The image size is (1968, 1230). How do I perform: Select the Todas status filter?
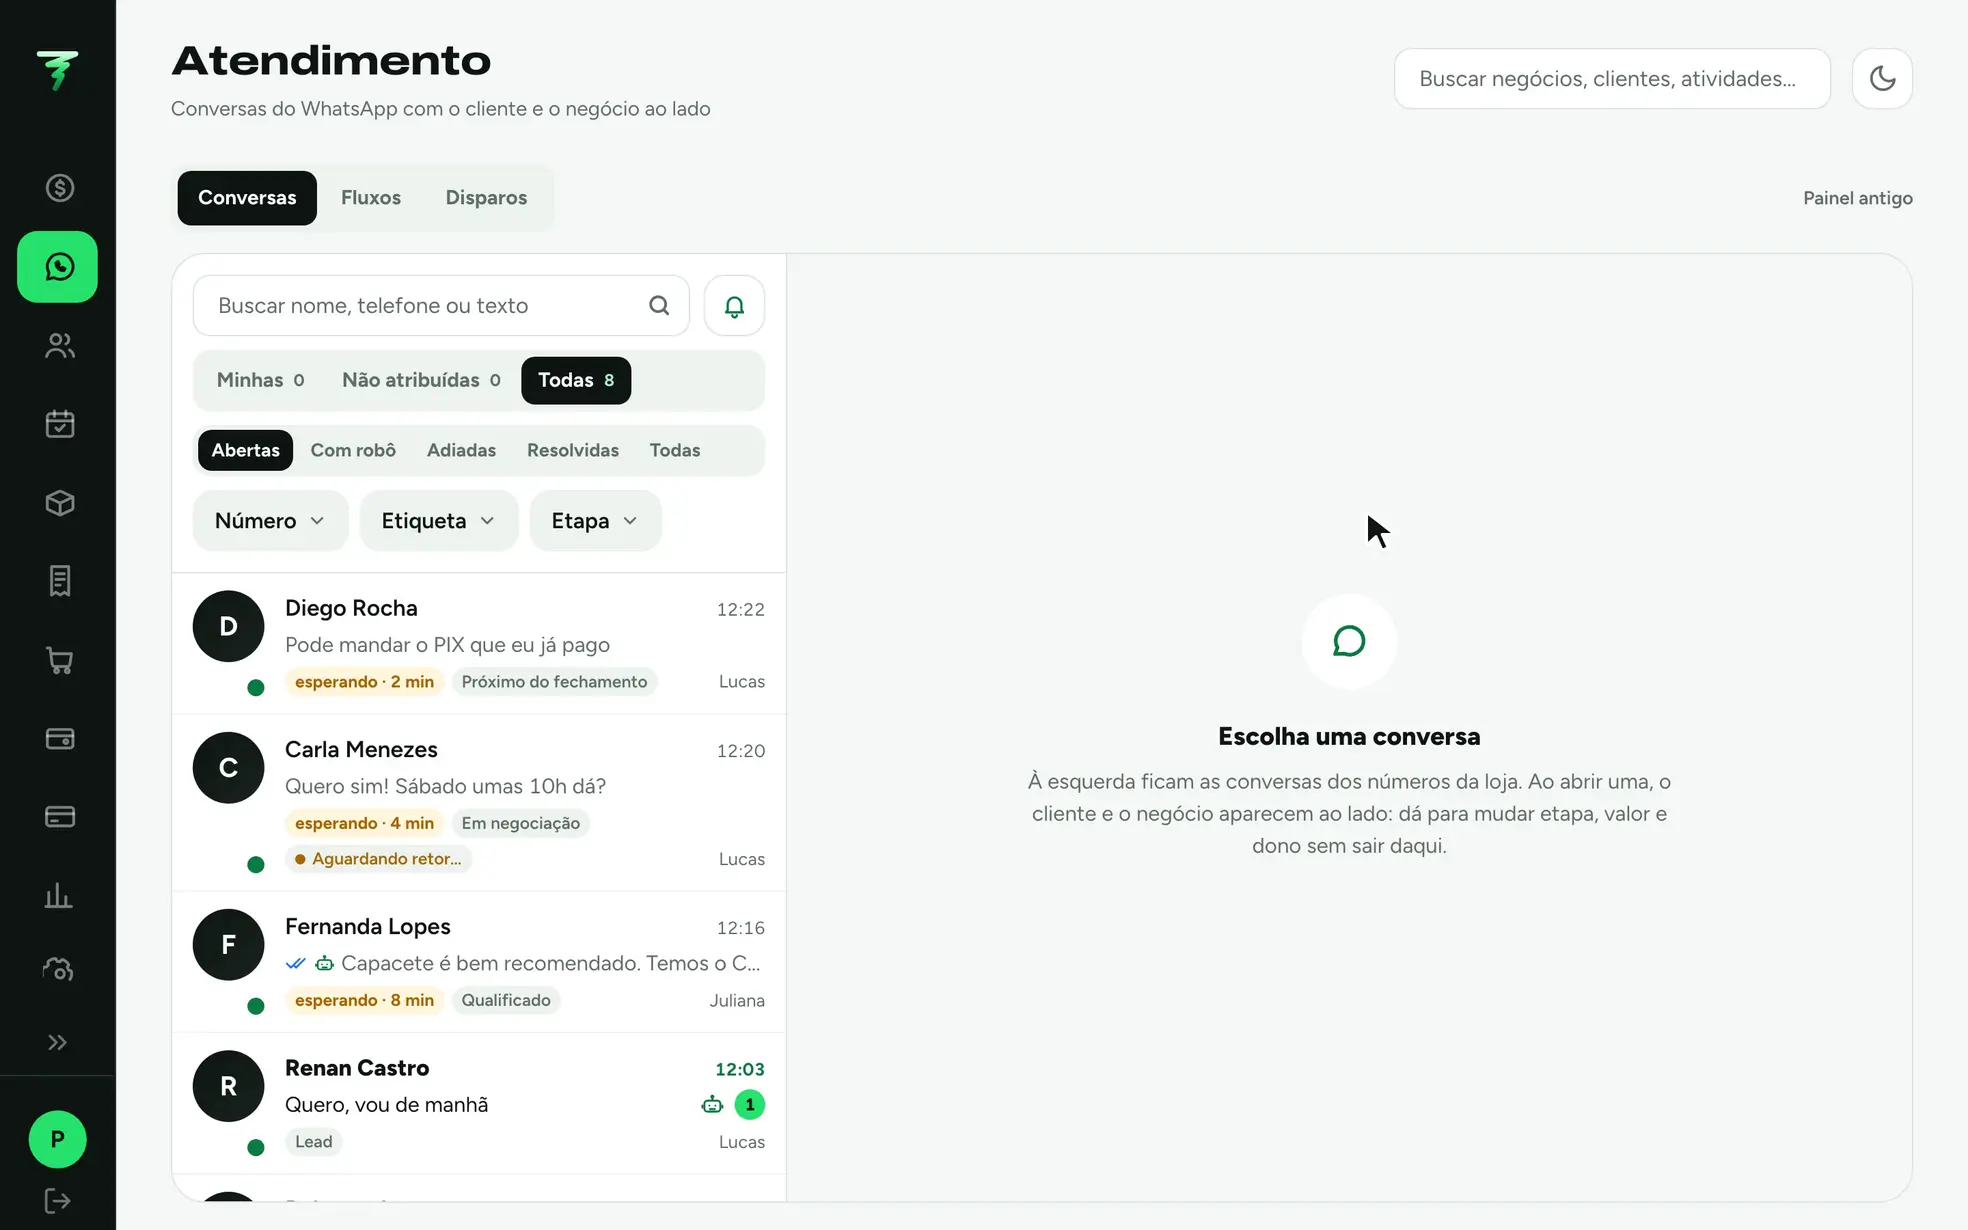click(675, 450)
